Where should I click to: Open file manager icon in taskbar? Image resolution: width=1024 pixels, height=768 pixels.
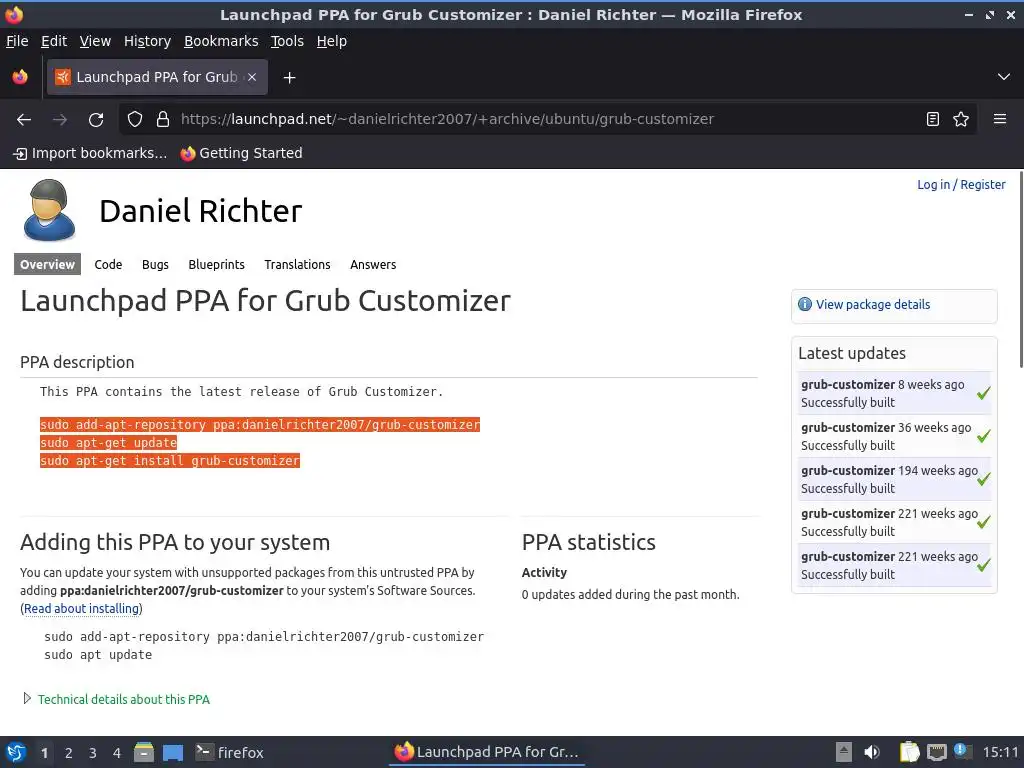point(144,752)
